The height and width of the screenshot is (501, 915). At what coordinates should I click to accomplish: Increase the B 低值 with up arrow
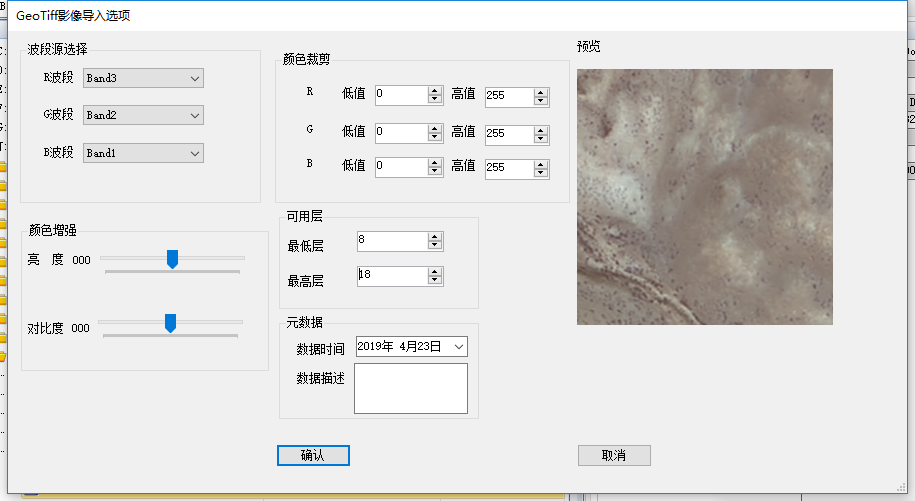[435, 163]
